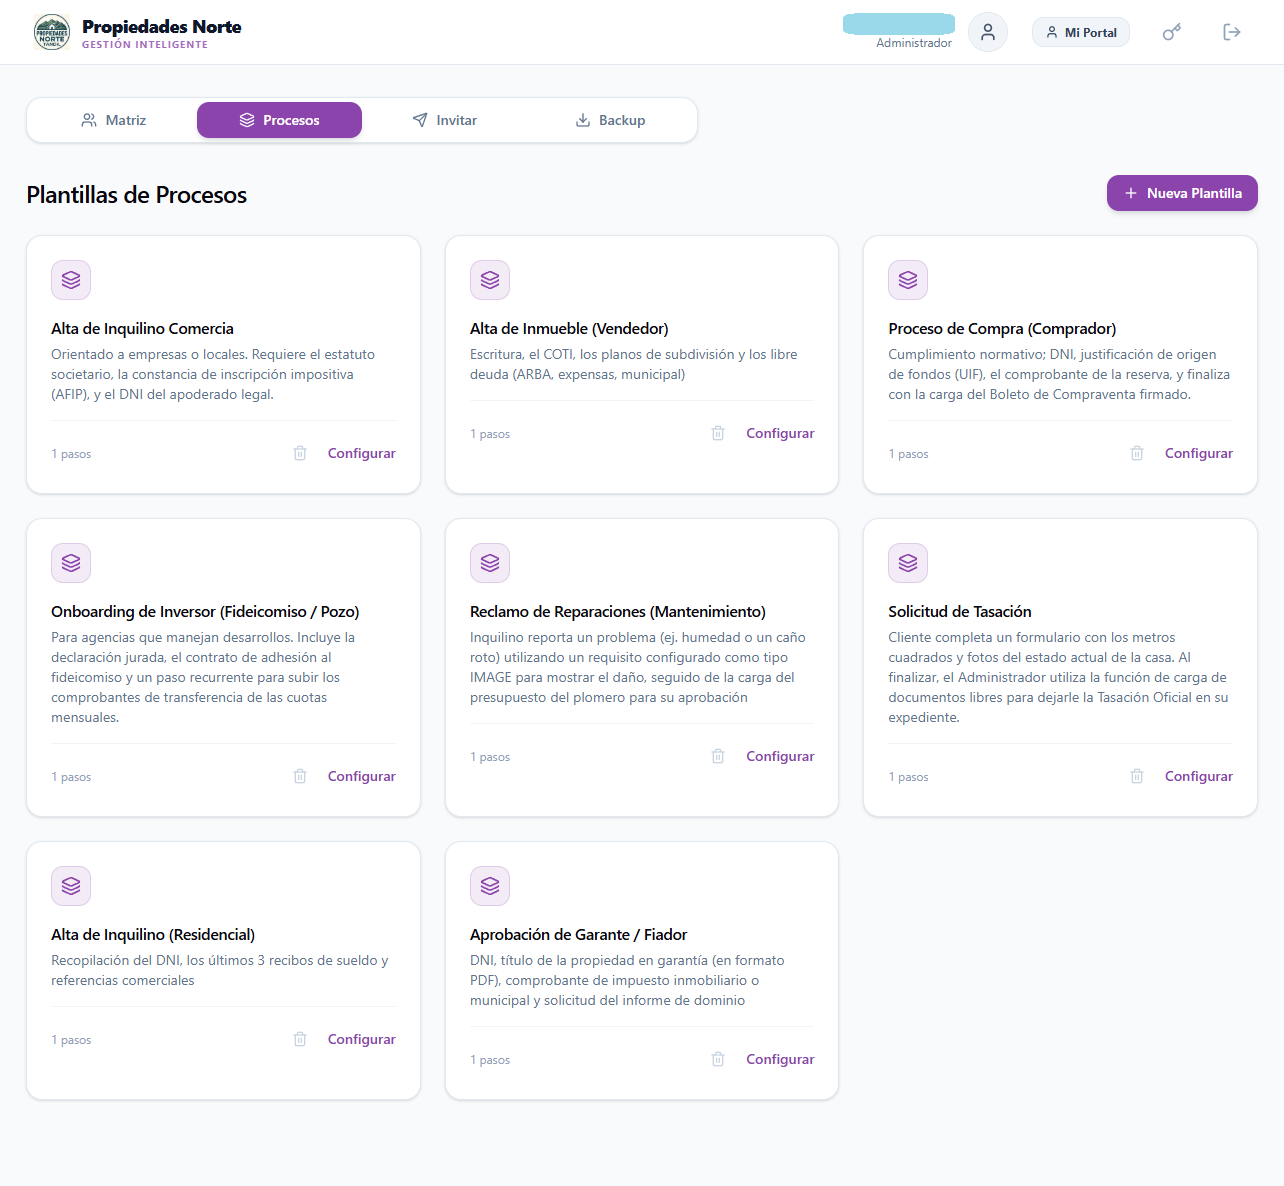Screen dimensions: 1284x1186
Task: Delete the Proceso de Compra (Comprador) template
Action: point(1137,453)
